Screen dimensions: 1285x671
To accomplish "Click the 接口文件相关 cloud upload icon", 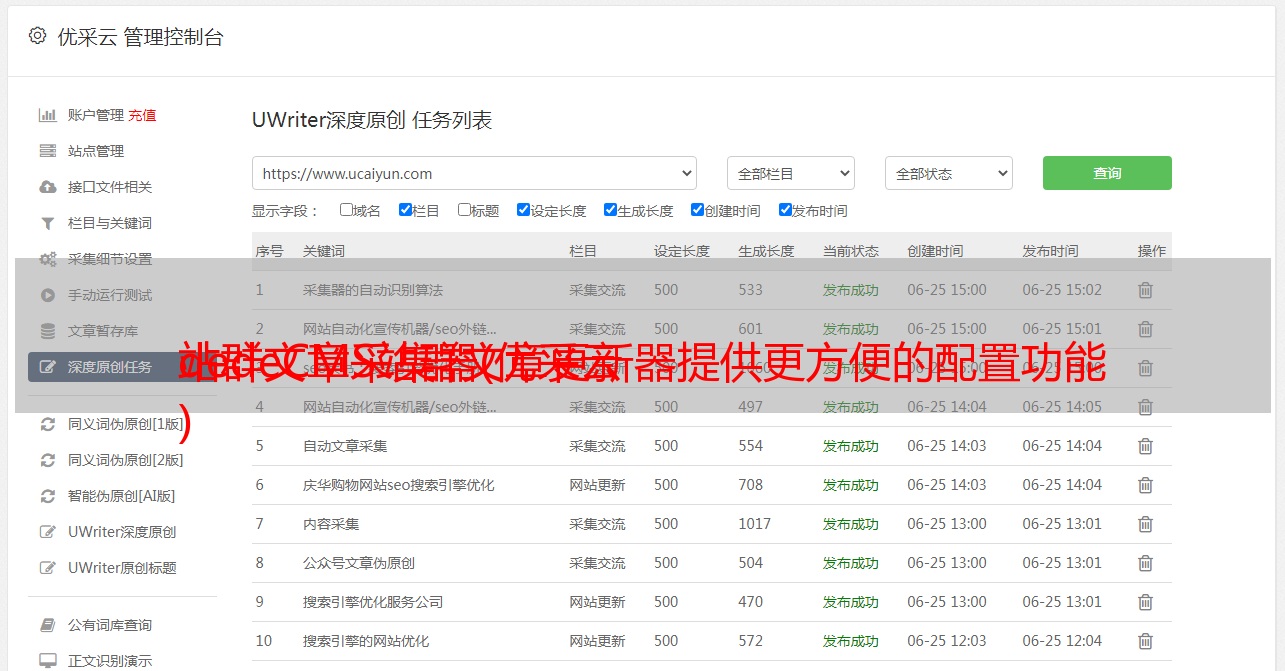I will [x=47, y=187].
